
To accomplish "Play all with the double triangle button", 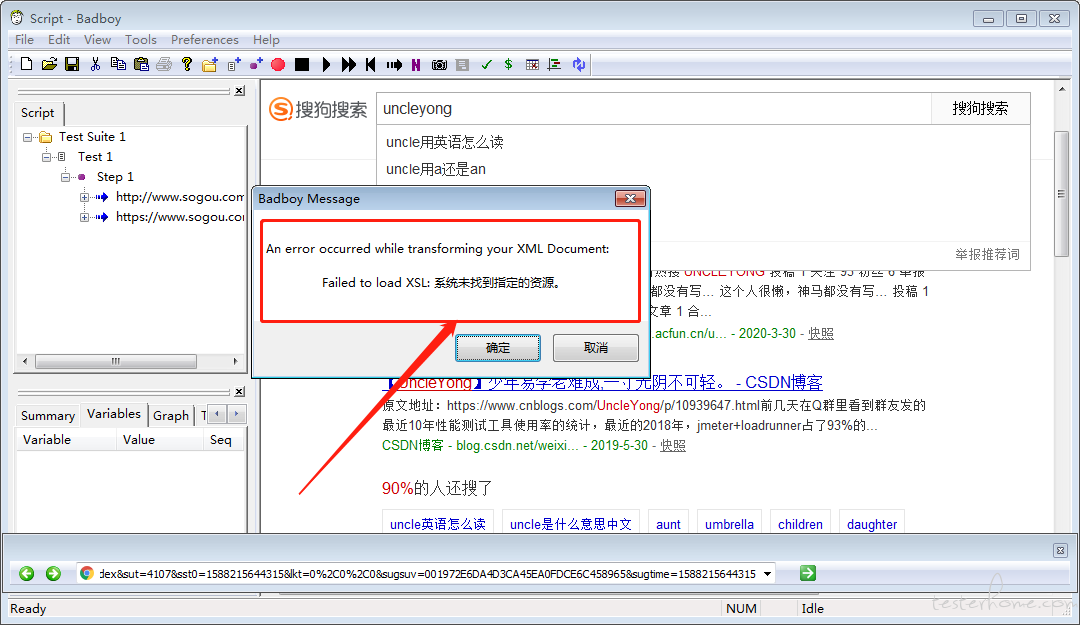I will pyautogui.click(x=349, y=64).
